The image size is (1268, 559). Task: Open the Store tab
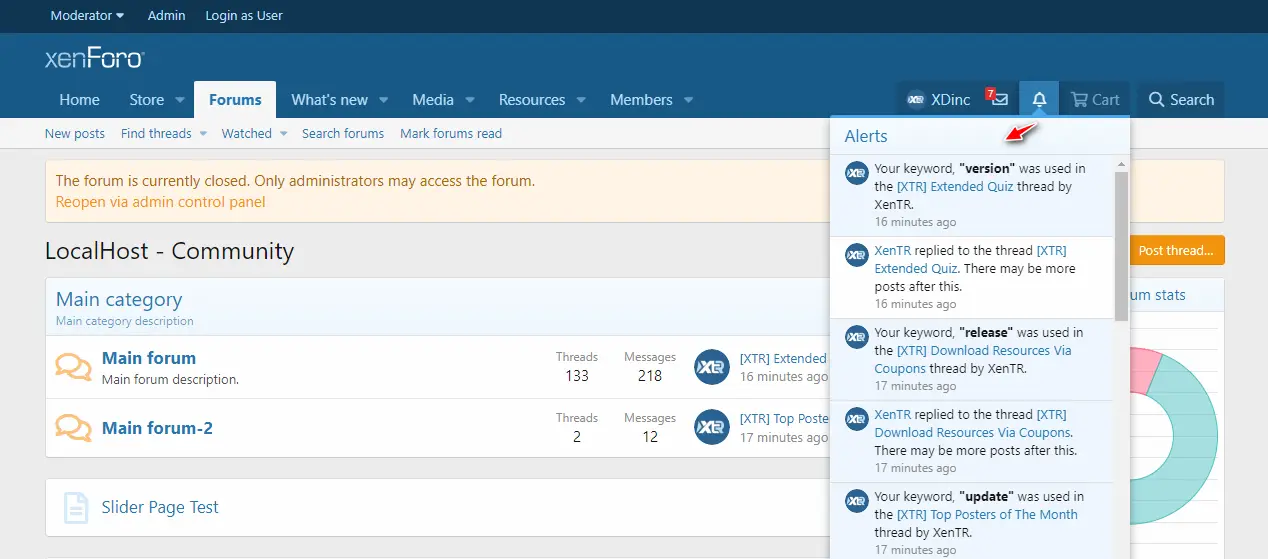click(x=147, y=99)
